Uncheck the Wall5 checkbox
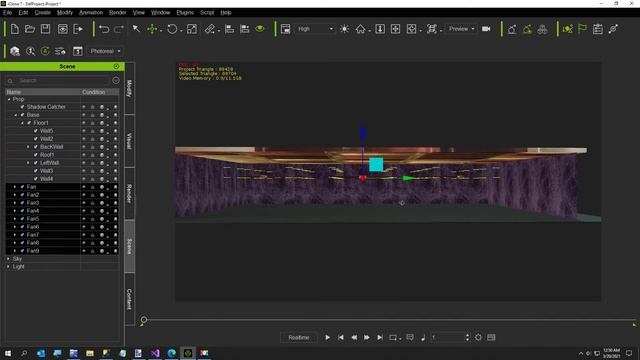640x360 pixels. pos(36,131)
